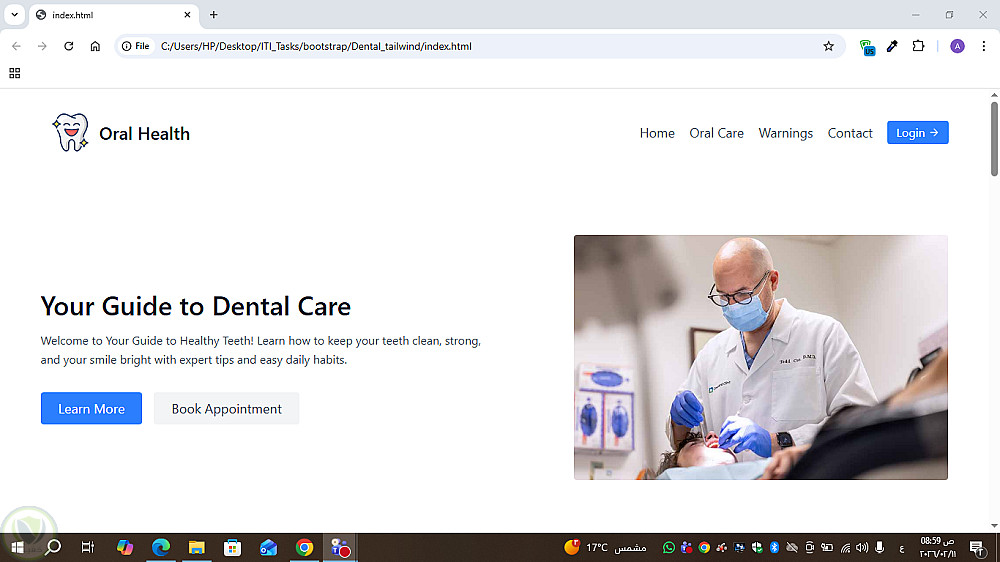Open Windows Security tray icon
Viewport: 1000px width, 562px height.
[x=757, y=547]
